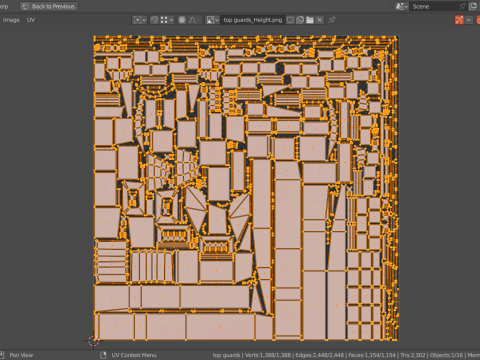
Task: Click the 'Tris:2,302' statistic
Action: click(412, 355)
